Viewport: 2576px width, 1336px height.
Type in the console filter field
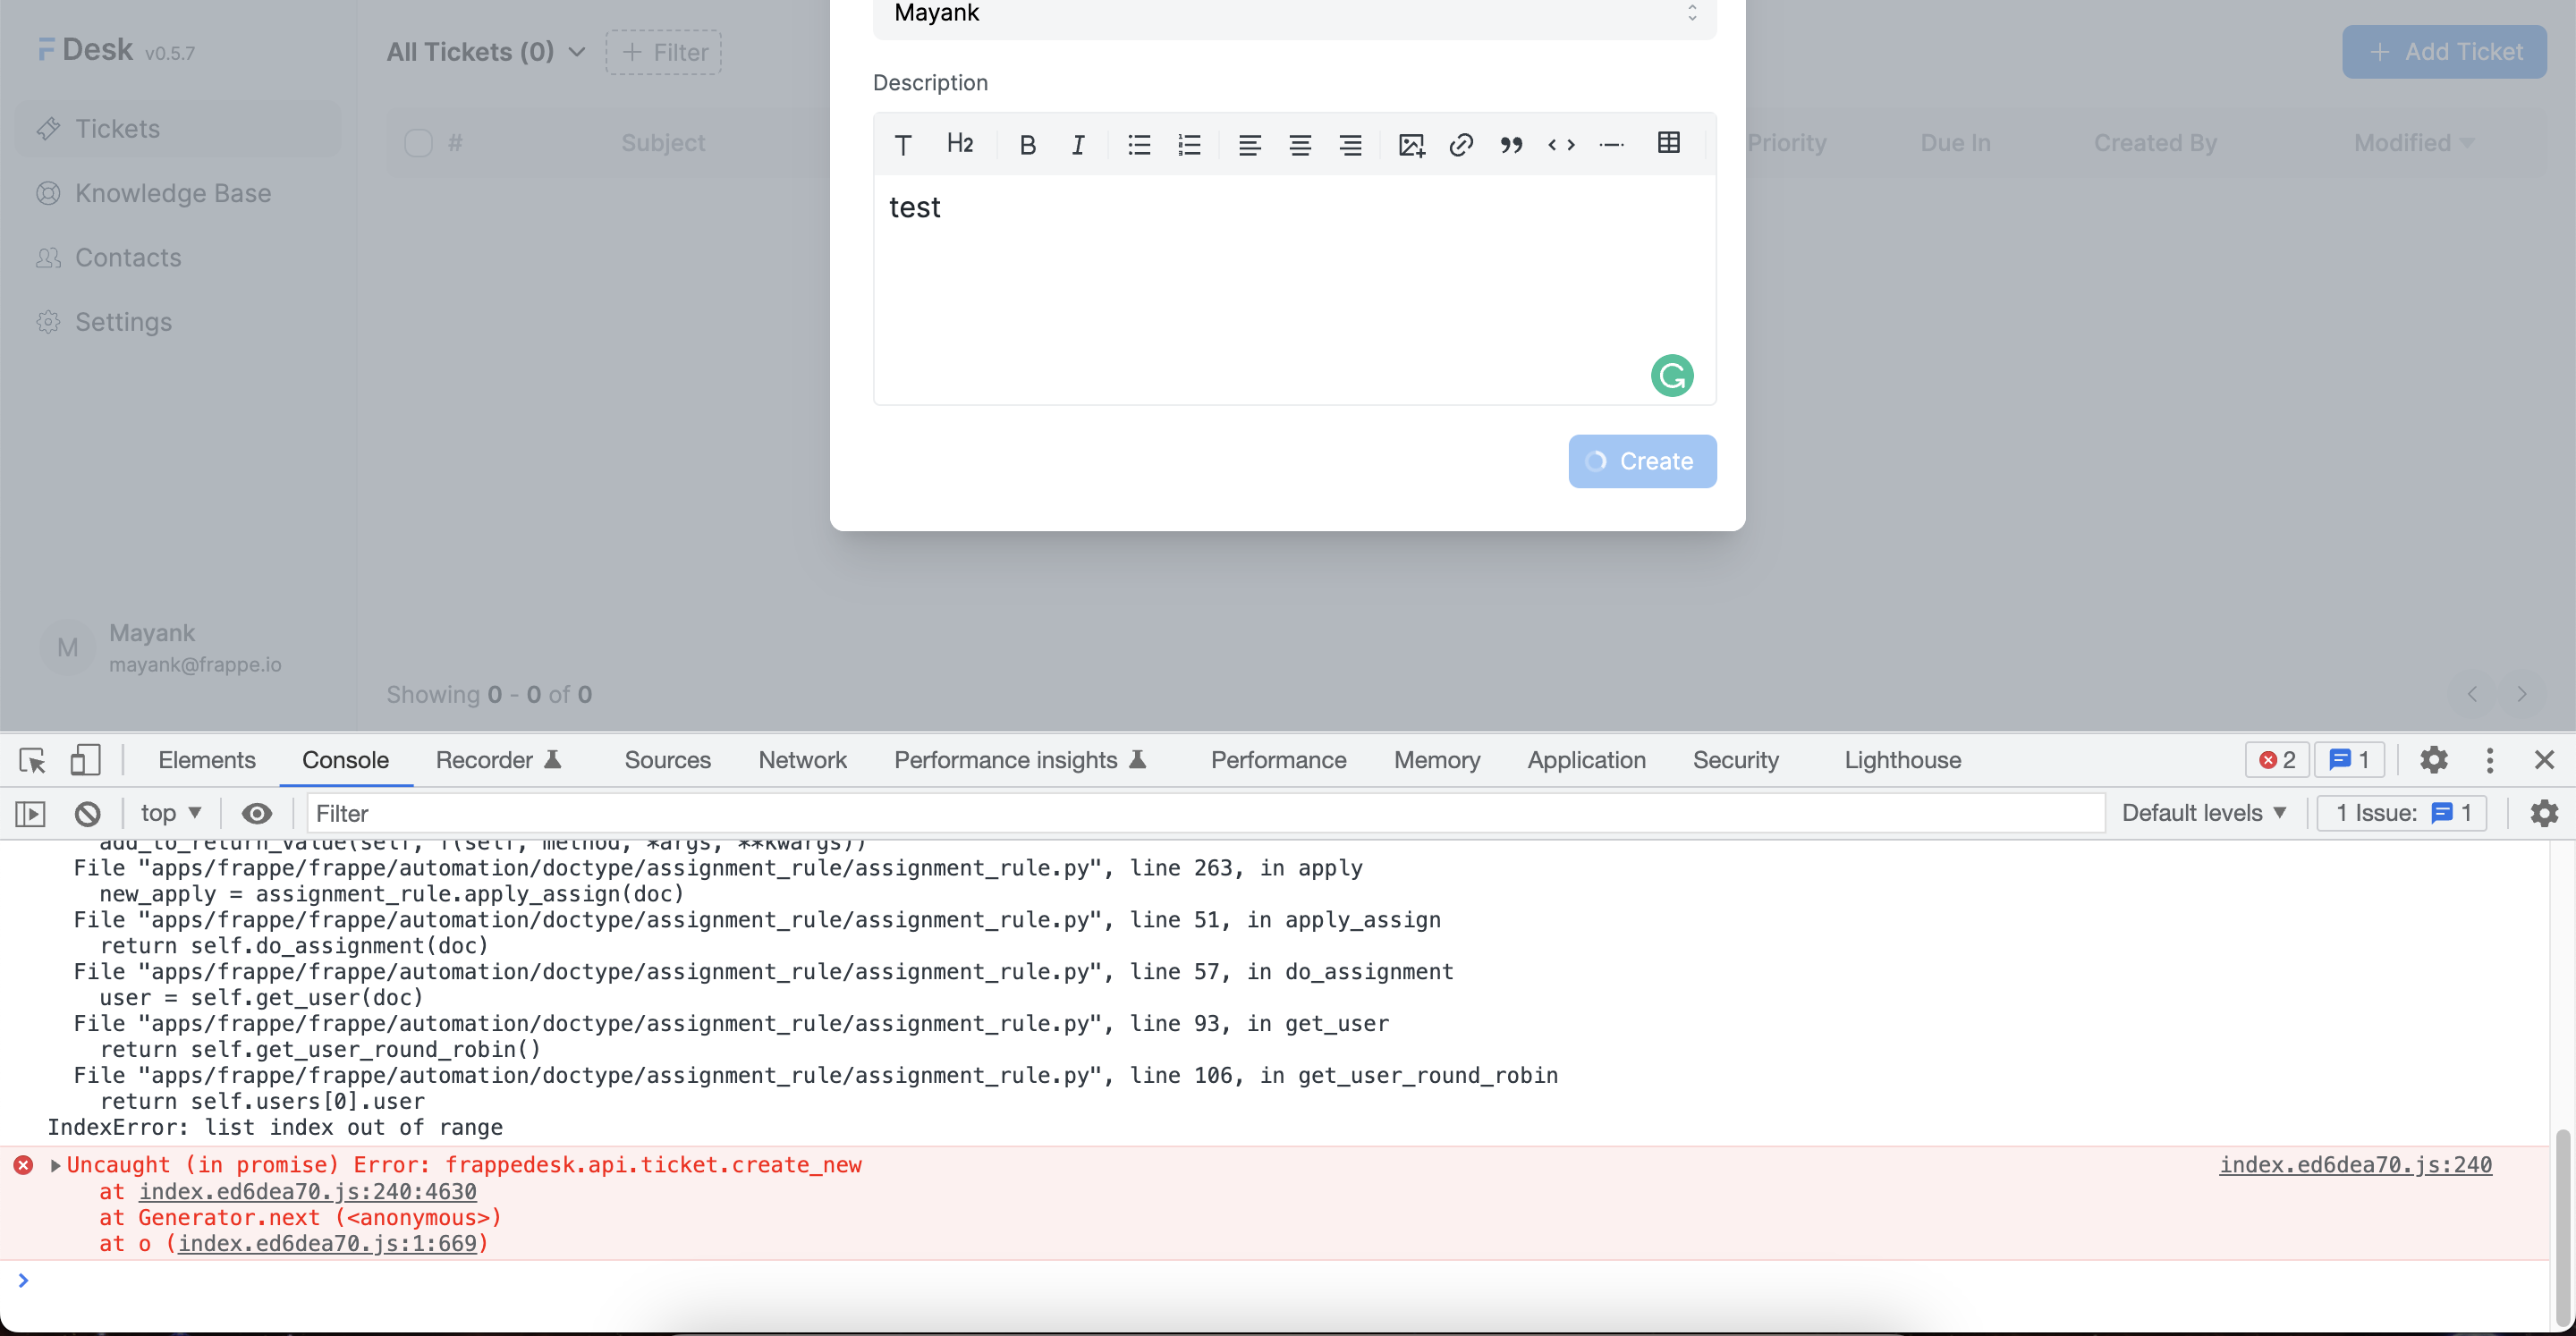click(700, 813)
